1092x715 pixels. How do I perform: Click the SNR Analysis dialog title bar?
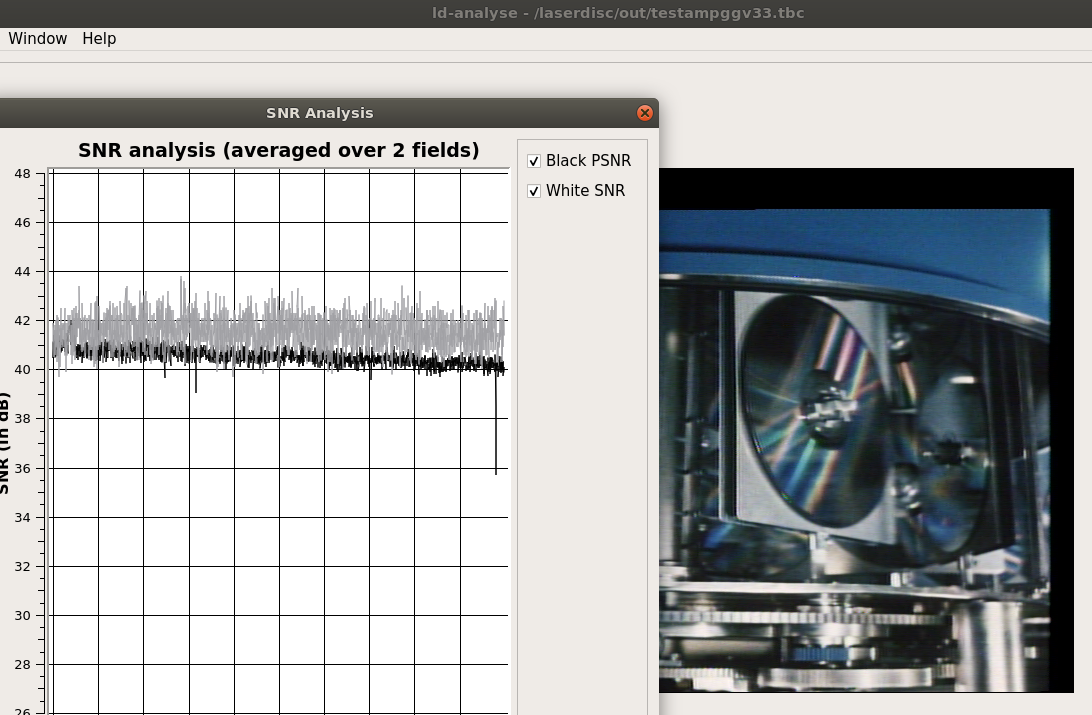coord(320,113)
